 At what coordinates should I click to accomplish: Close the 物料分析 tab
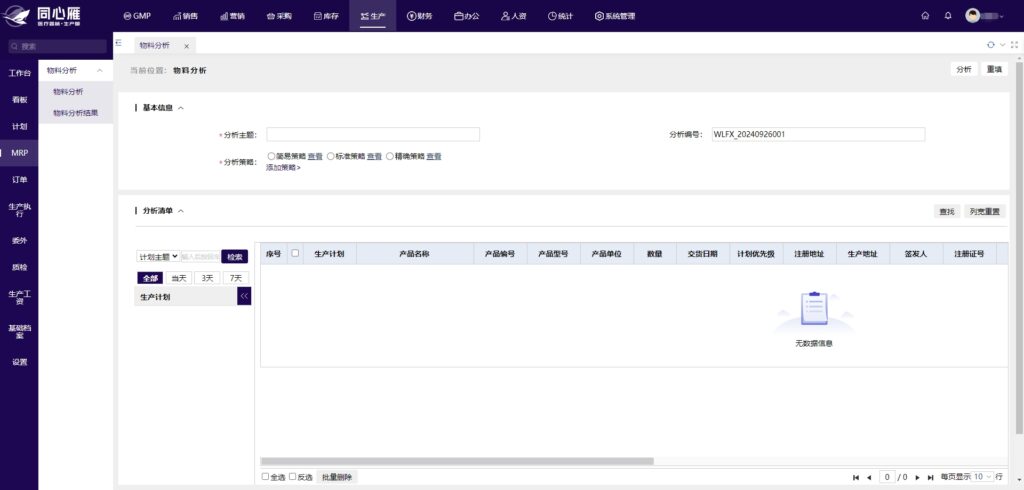pyautogui.click(x=186, y=46)
